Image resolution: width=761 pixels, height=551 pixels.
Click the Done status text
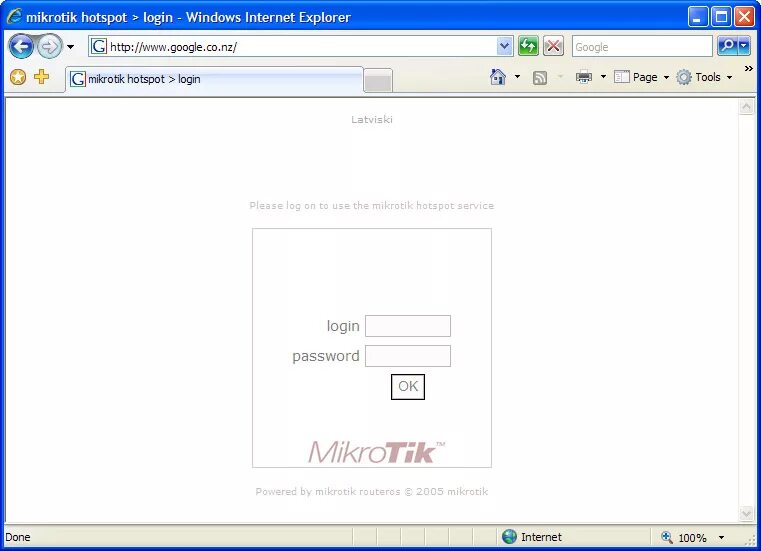tap(17, 537)
